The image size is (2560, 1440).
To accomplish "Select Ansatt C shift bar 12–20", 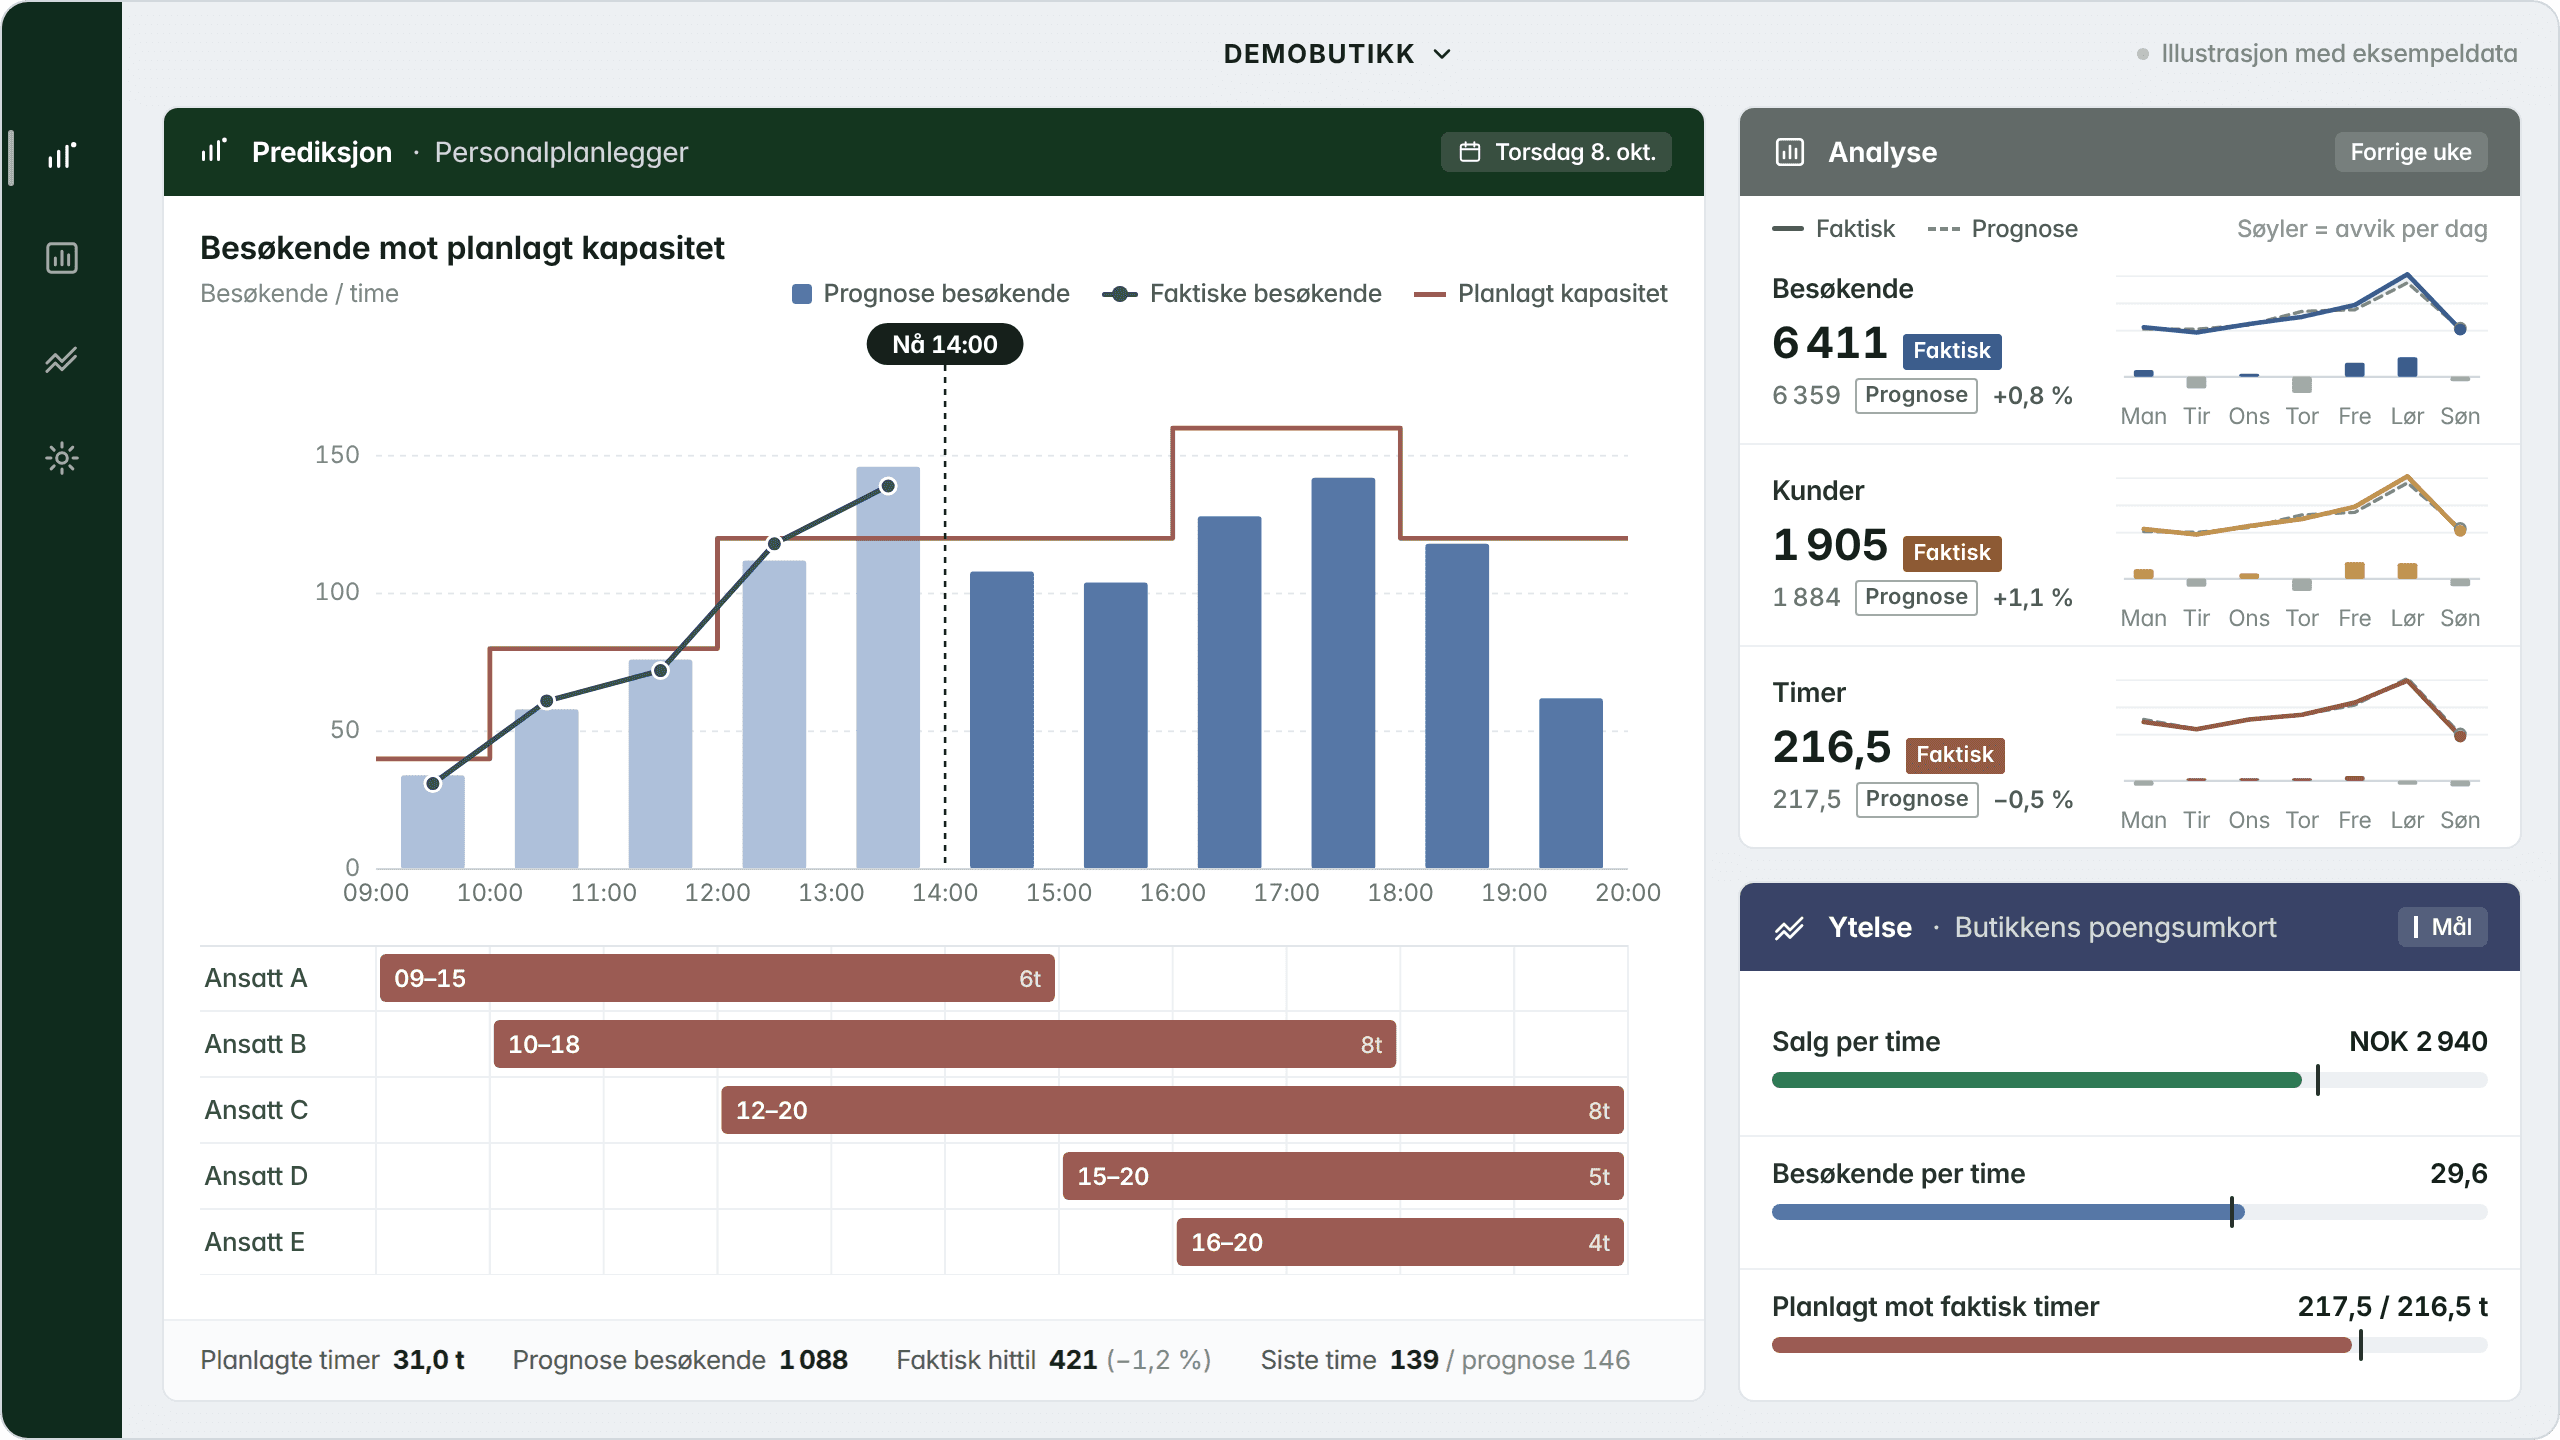I will (1172, 1110).
